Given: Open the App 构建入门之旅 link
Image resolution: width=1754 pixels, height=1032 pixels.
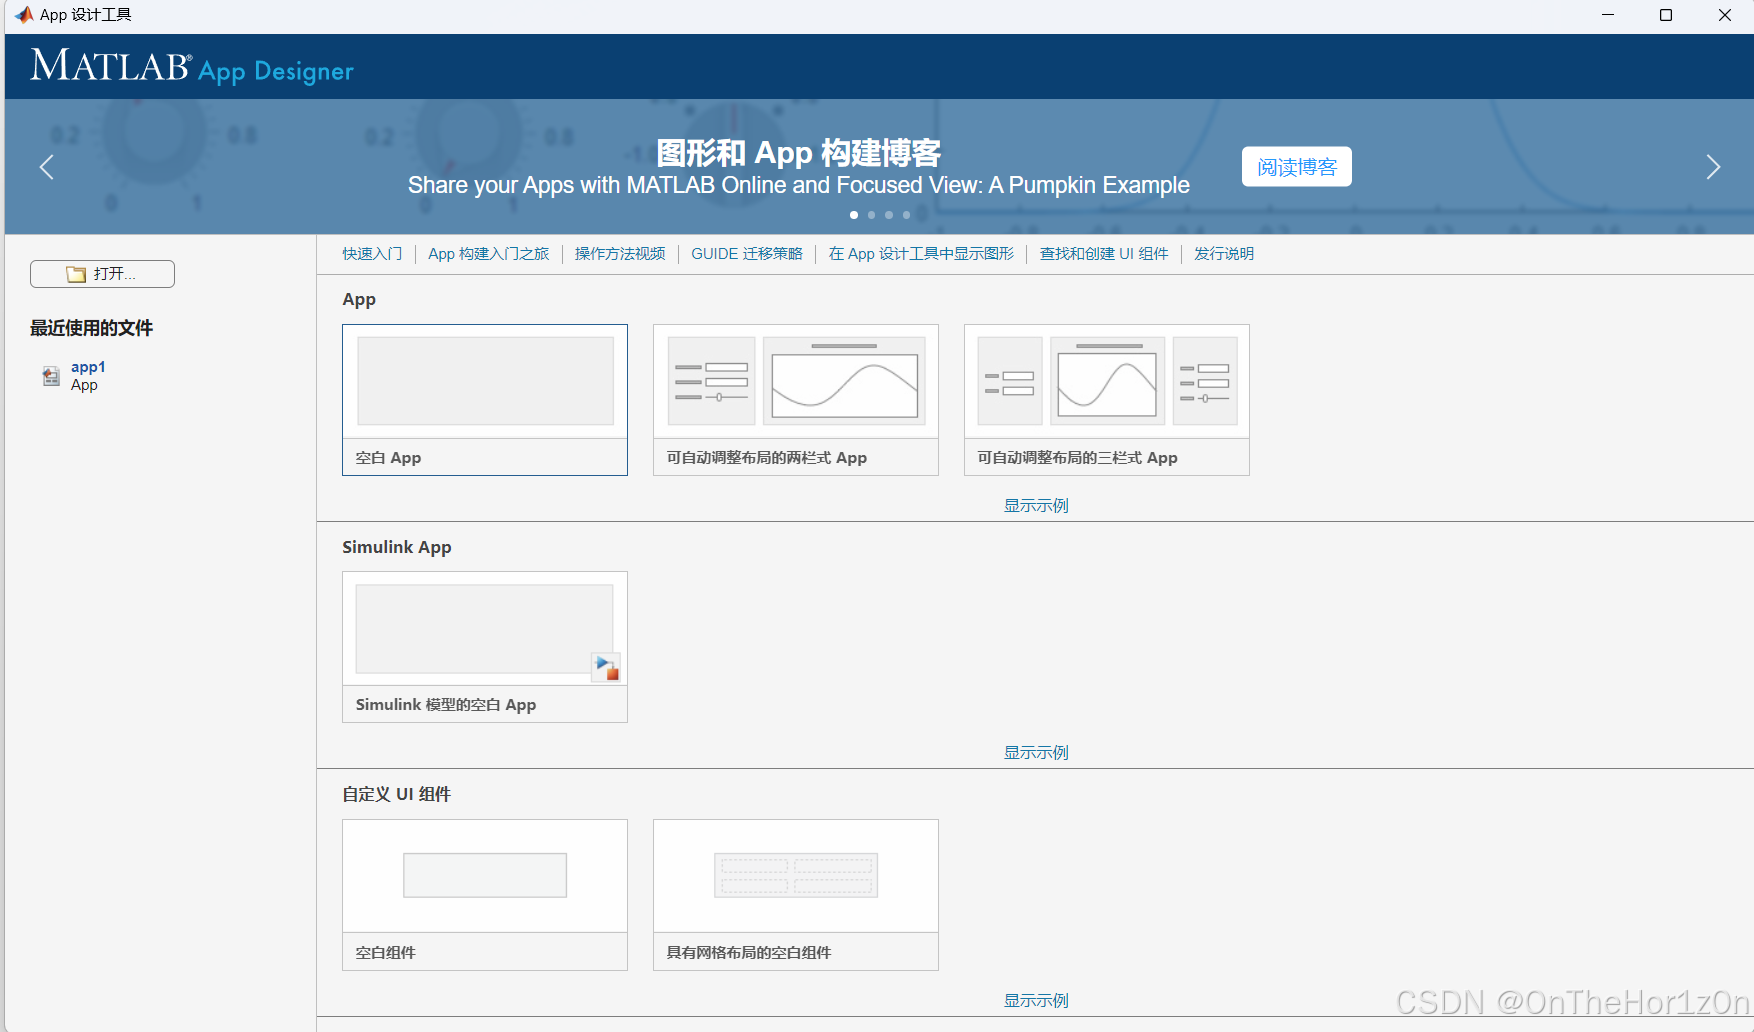Looking at the screenshot, I should (489, 254).
